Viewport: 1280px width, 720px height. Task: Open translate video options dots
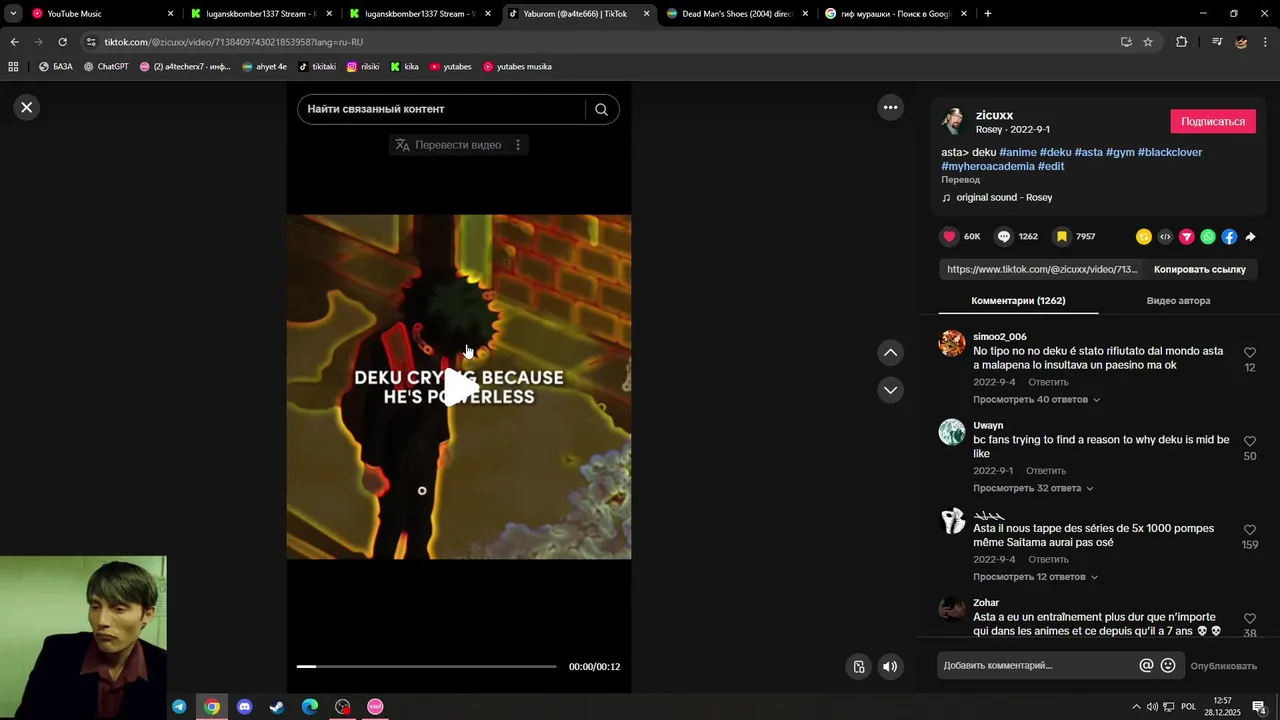click(x=517, y=145)
